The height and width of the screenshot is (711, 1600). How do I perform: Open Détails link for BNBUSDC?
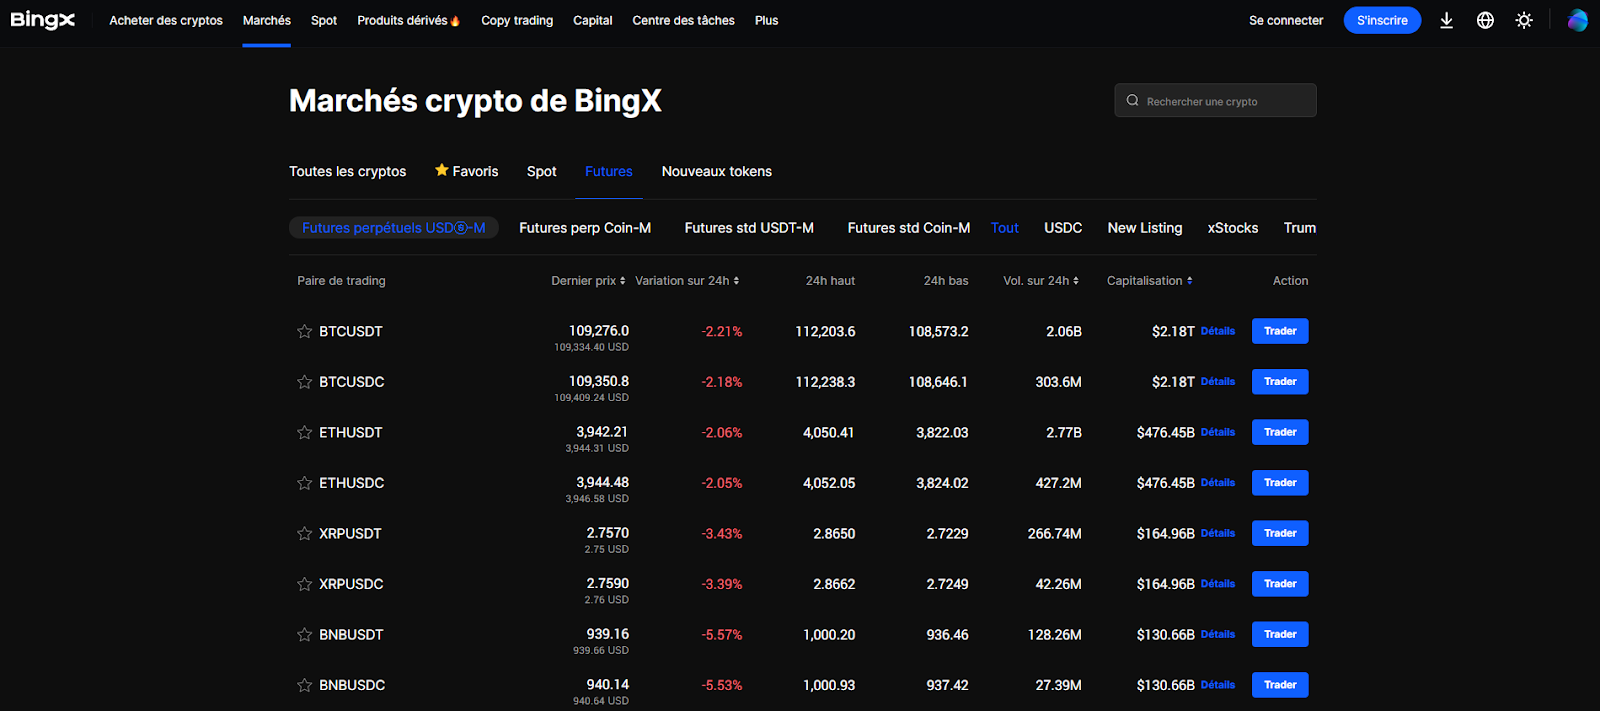1218,685
